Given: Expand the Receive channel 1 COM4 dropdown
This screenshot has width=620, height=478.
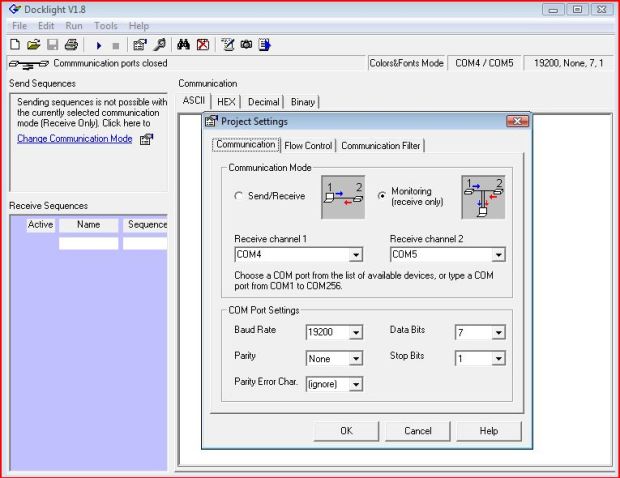Looking at the screenshot, I should pos(355,255).
